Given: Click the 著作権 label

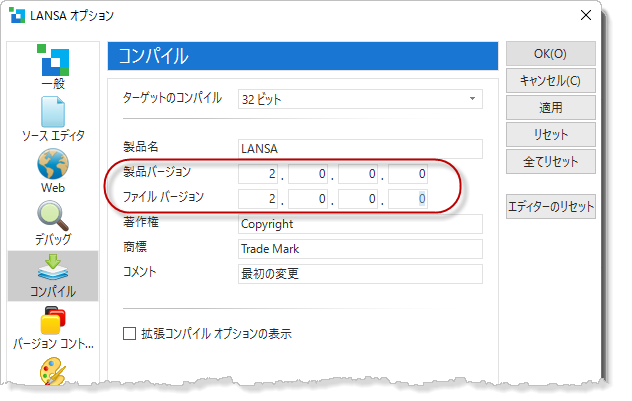Looking at the screenshot, I should [141, 222].
